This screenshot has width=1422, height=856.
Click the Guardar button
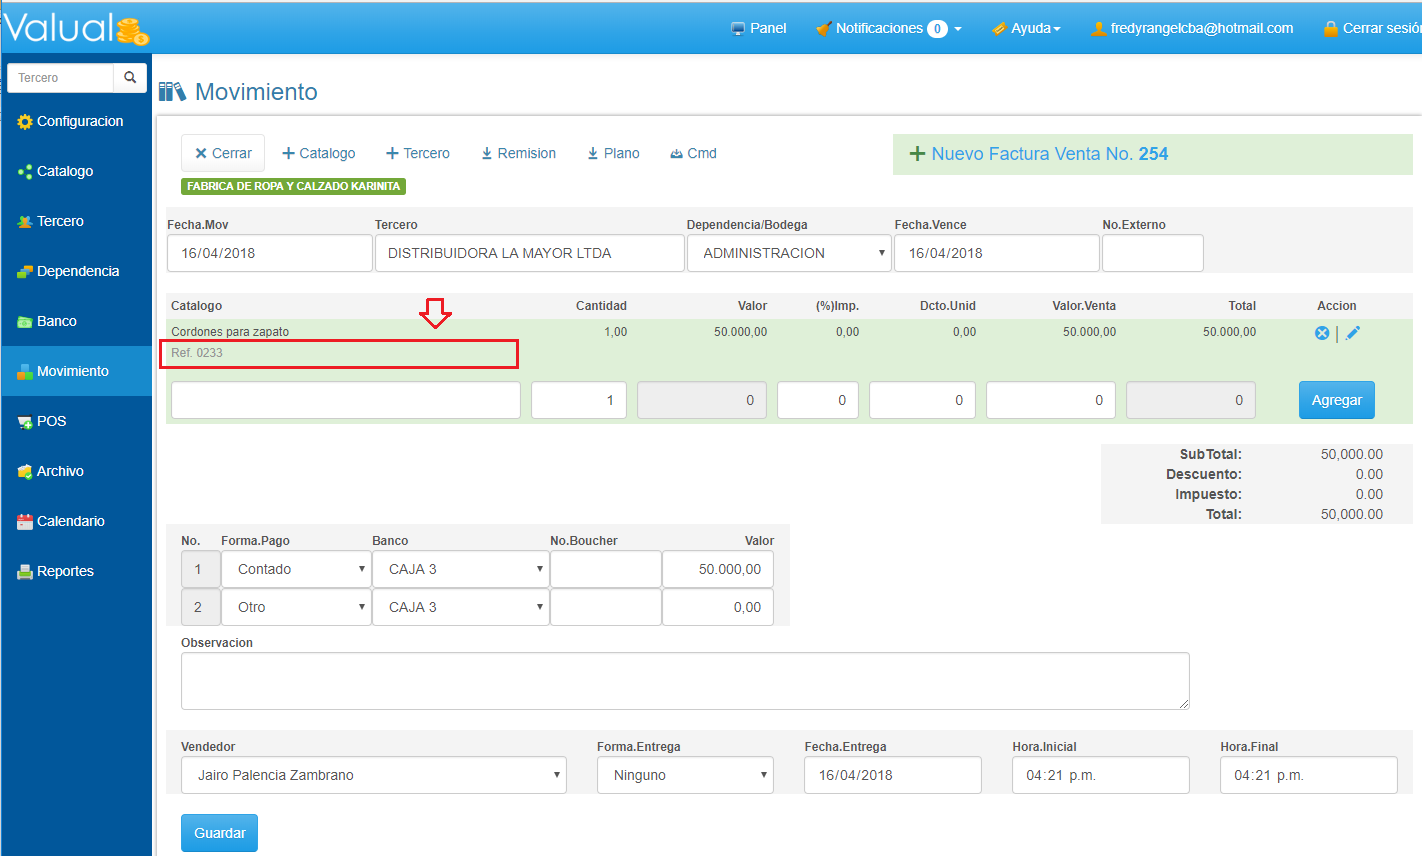[219, 833]
